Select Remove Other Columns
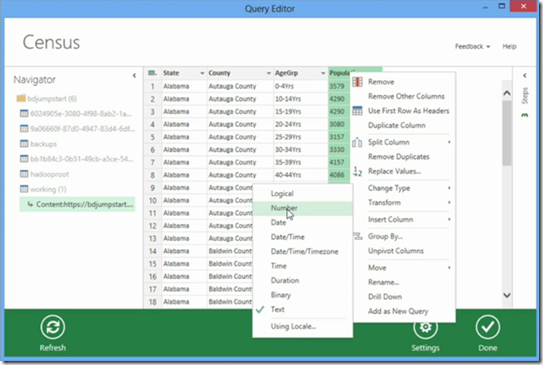The image size is (543, 365). (x=406, y=96)
